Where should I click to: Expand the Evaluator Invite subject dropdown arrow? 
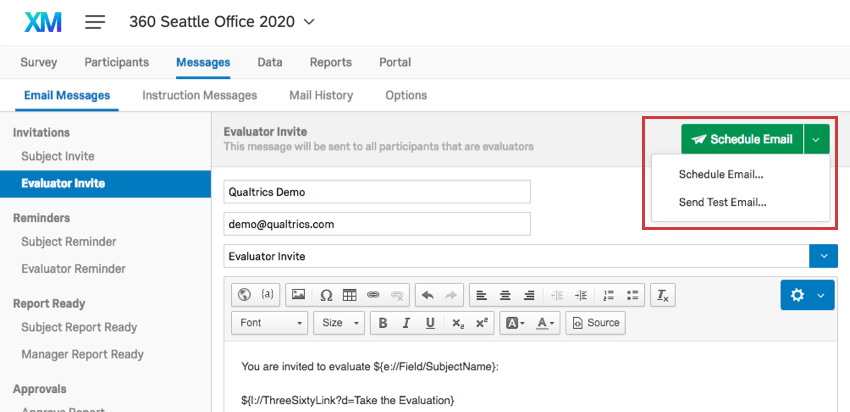click(823, 256)
